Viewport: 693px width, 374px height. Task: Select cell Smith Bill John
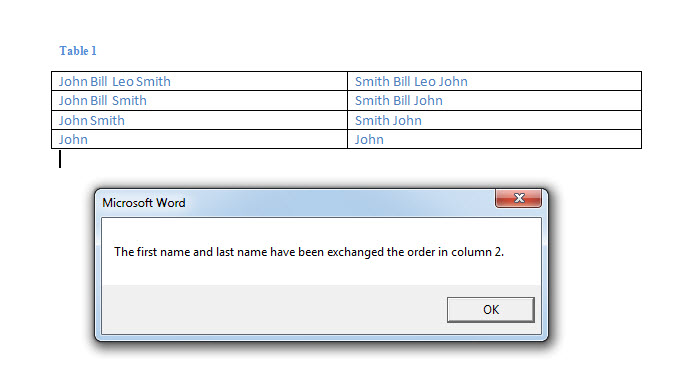[495, 101]
